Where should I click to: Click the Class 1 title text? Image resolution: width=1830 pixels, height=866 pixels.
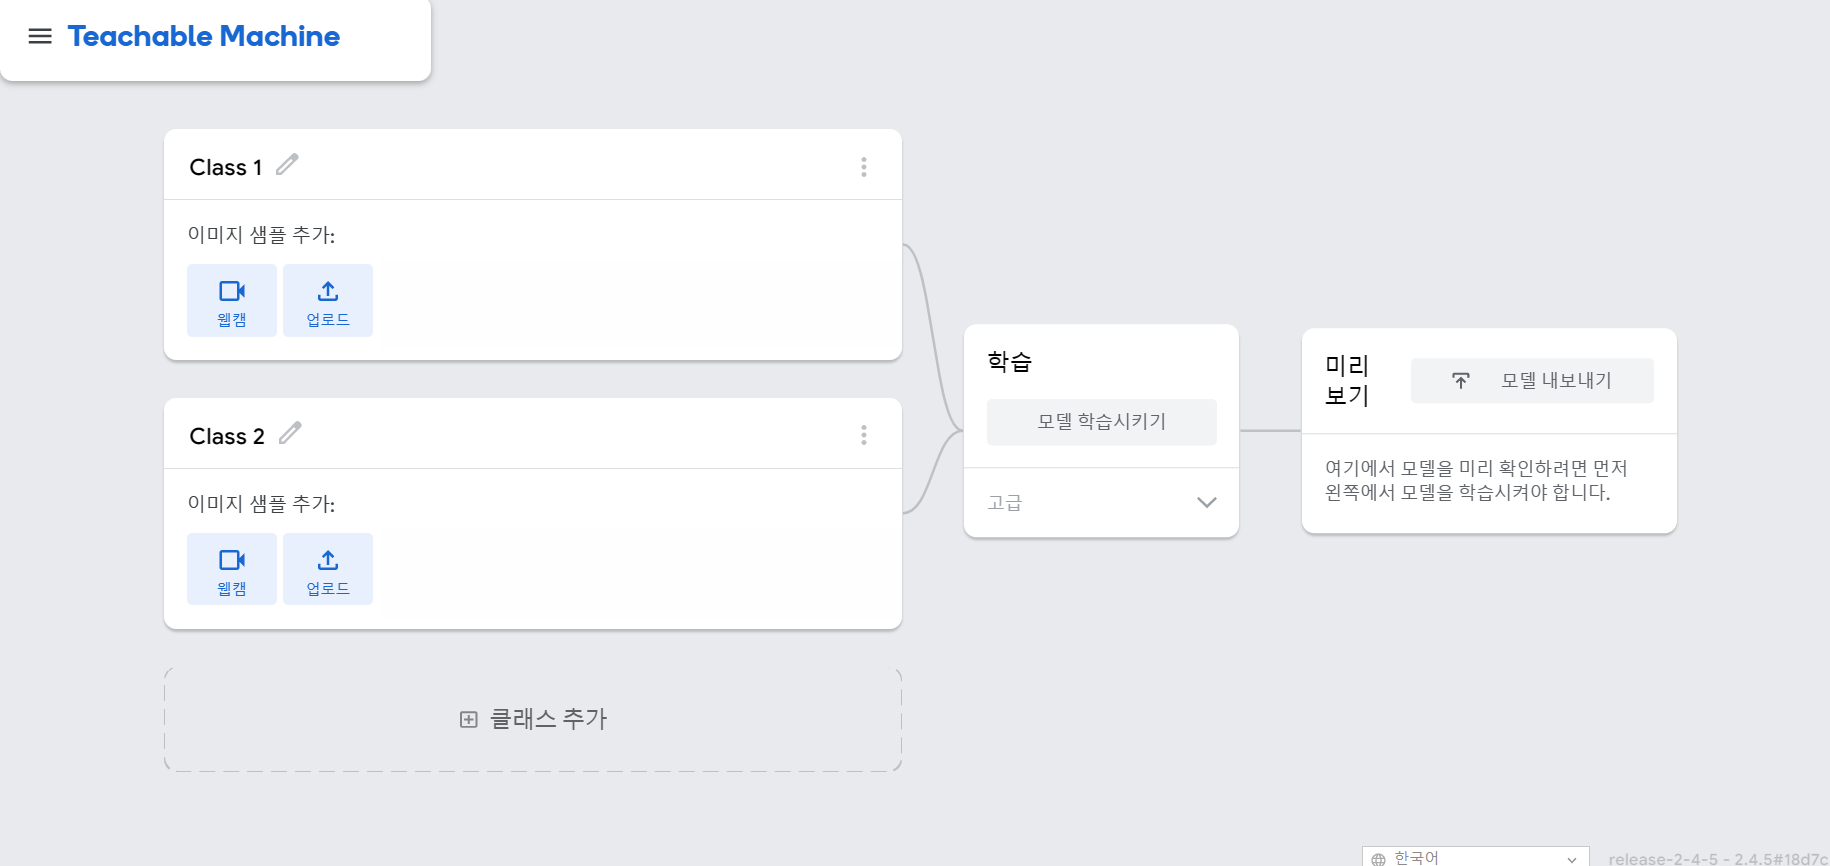226,167
